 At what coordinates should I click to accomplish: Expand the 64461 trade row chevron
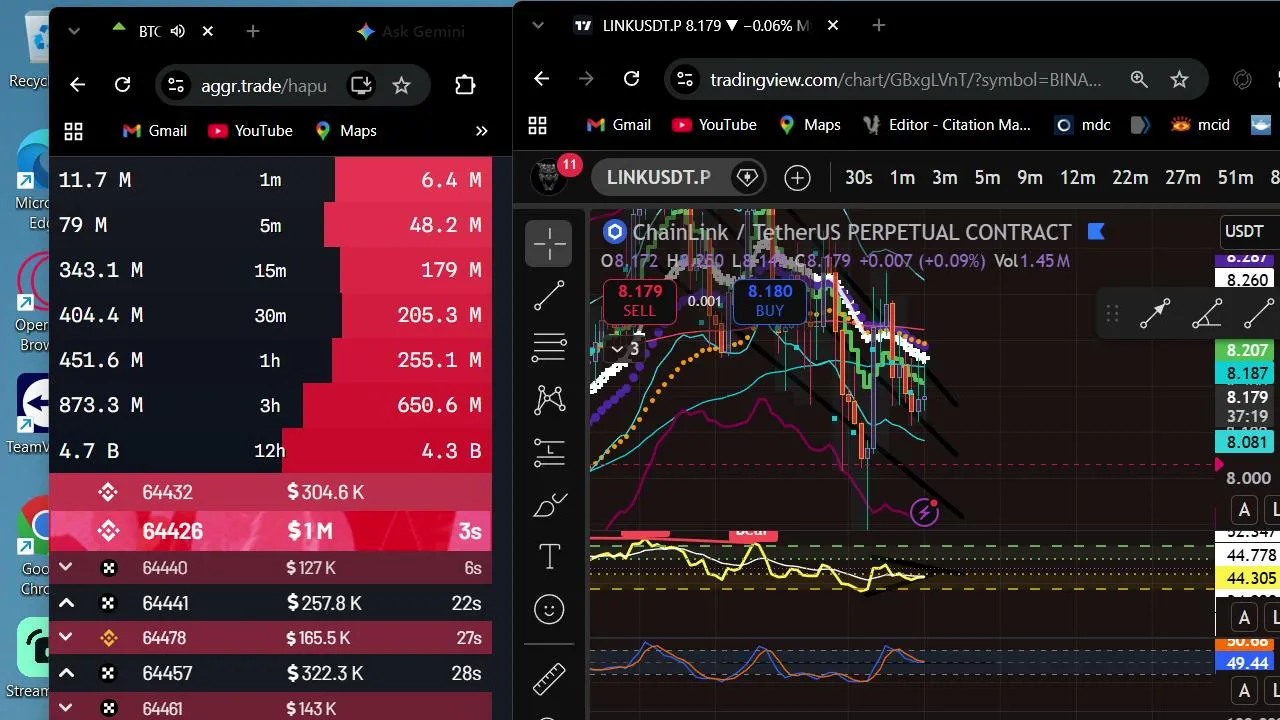click(66, 708)
